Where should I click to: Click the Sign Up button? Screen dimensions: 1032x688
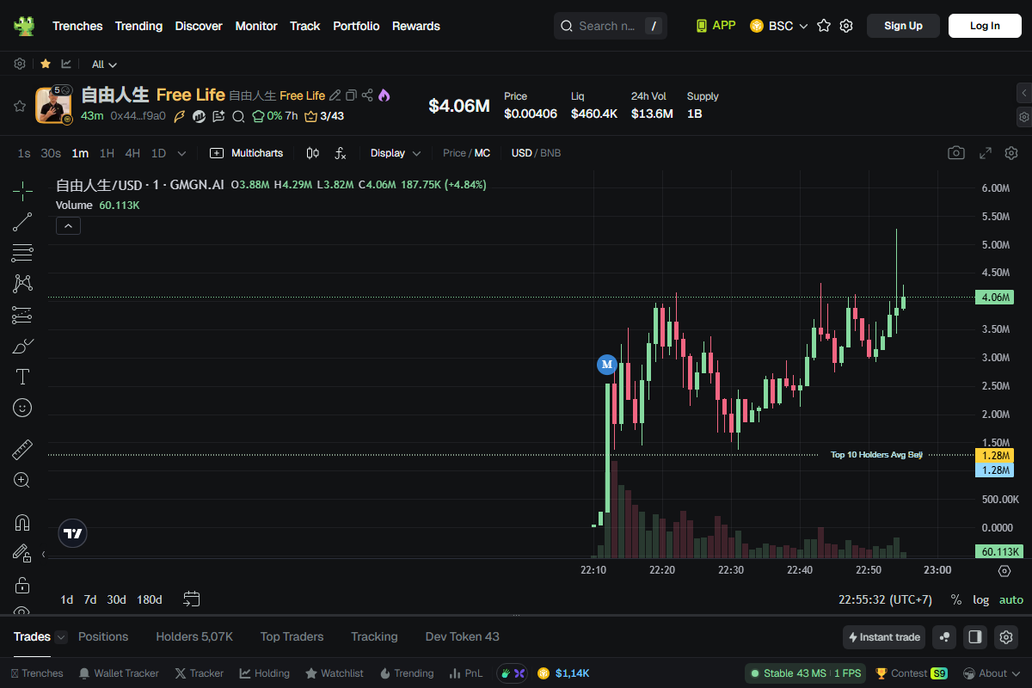tap(903, 26)
